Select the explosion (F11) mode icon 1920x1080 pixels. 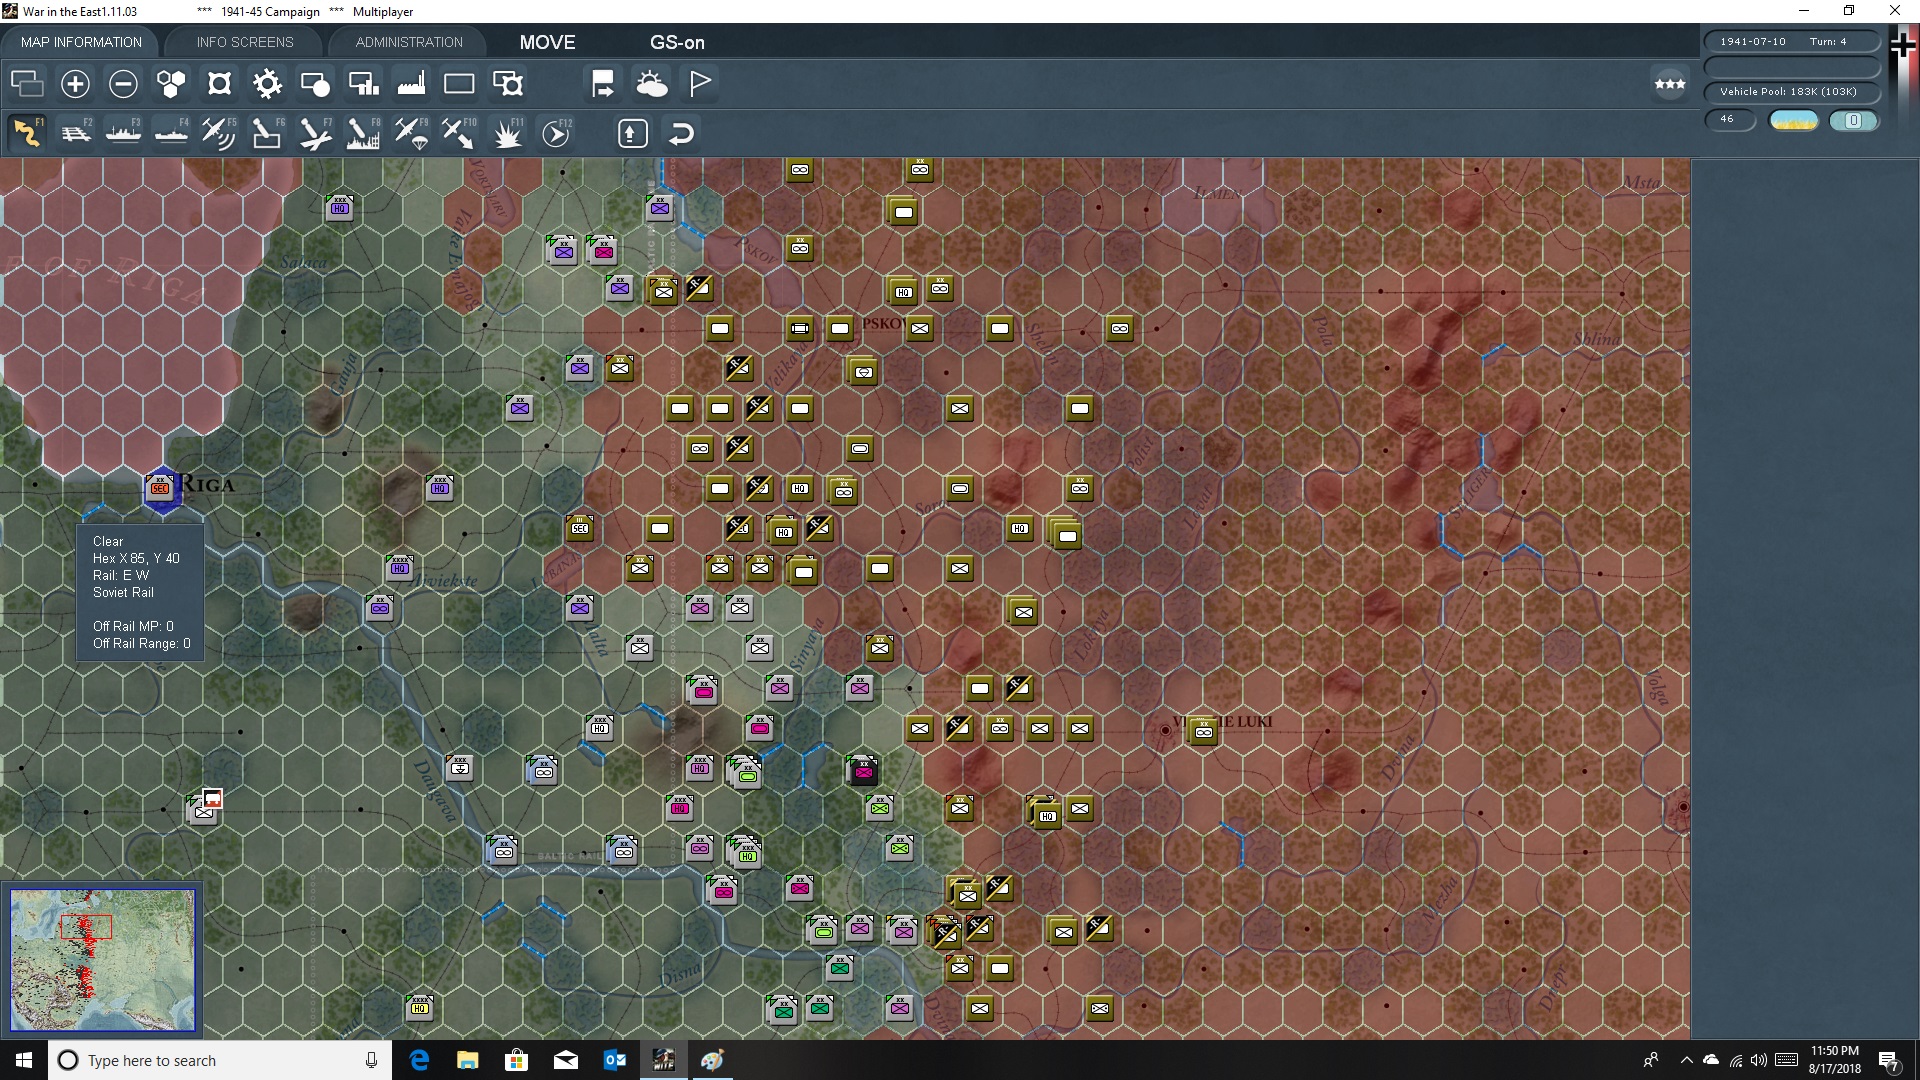coord(508,133)
